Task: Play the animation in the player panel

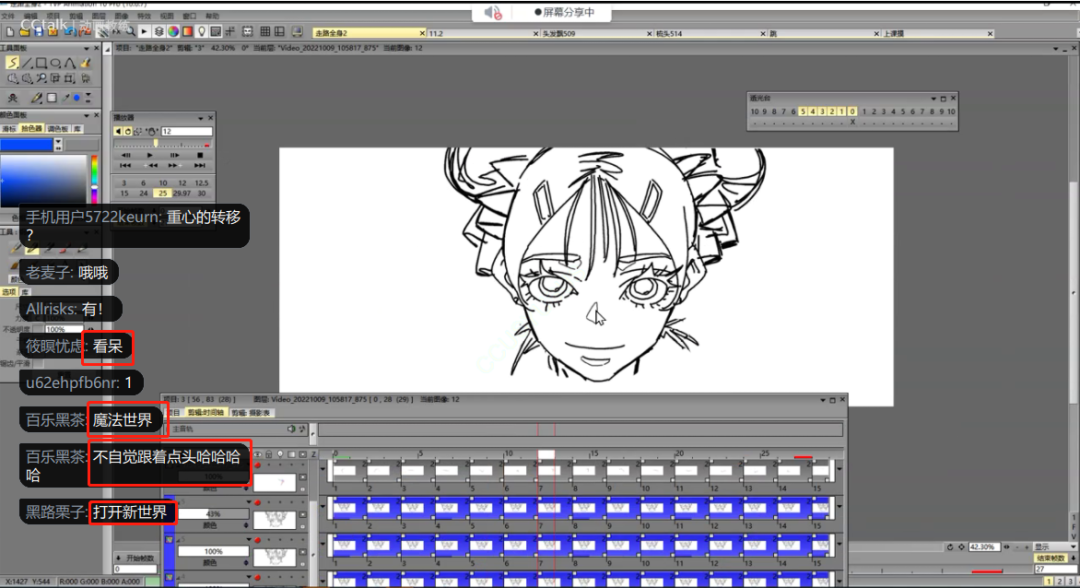Action: pyautogui.click(x=150, y=156)
